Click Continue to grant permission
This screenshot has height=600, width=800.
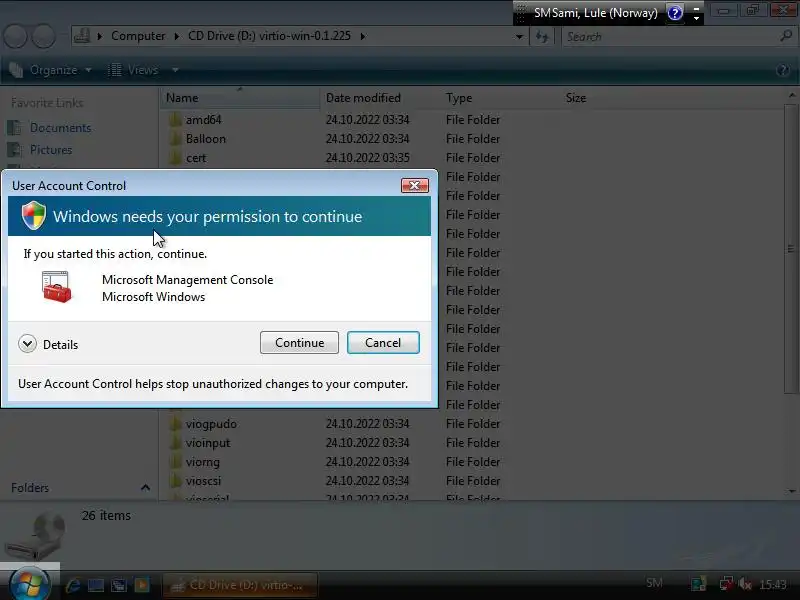coord(299,342)
